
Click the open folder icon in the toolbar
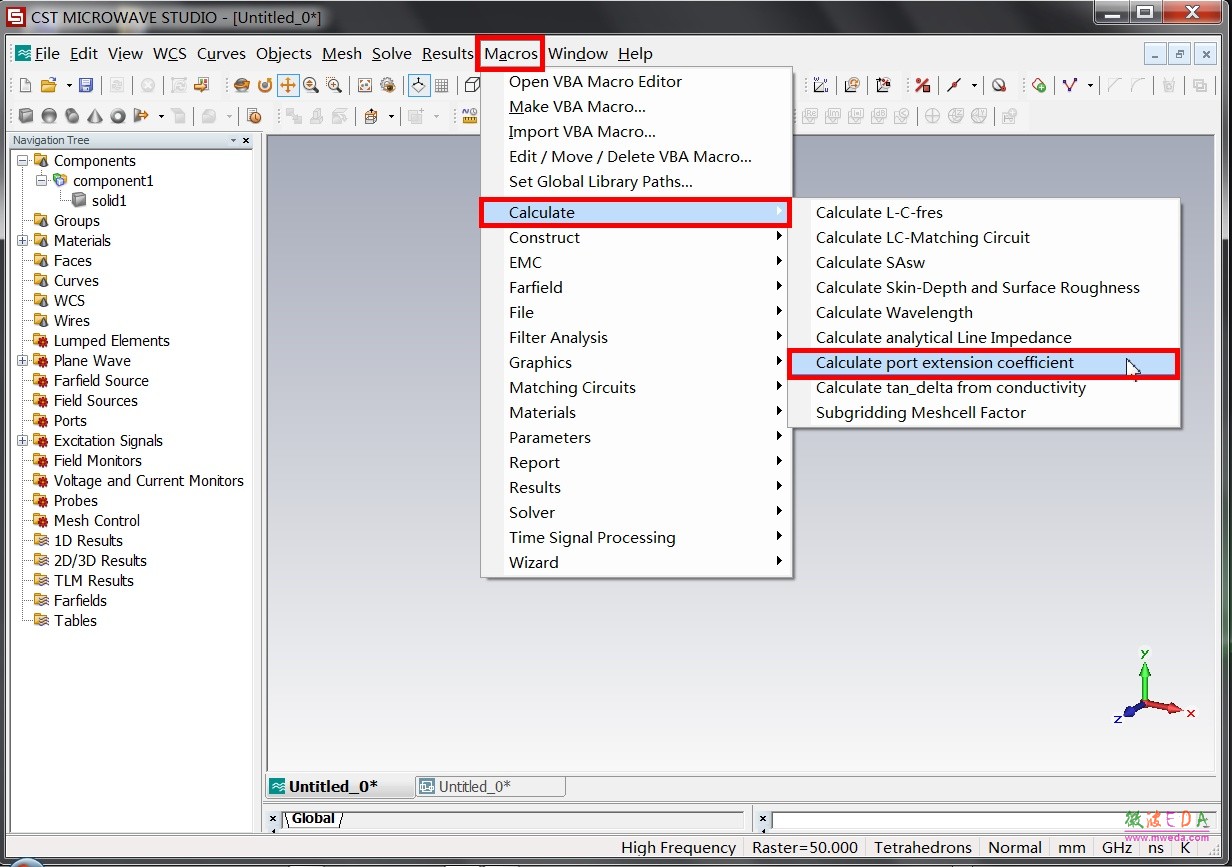(49, 86)
